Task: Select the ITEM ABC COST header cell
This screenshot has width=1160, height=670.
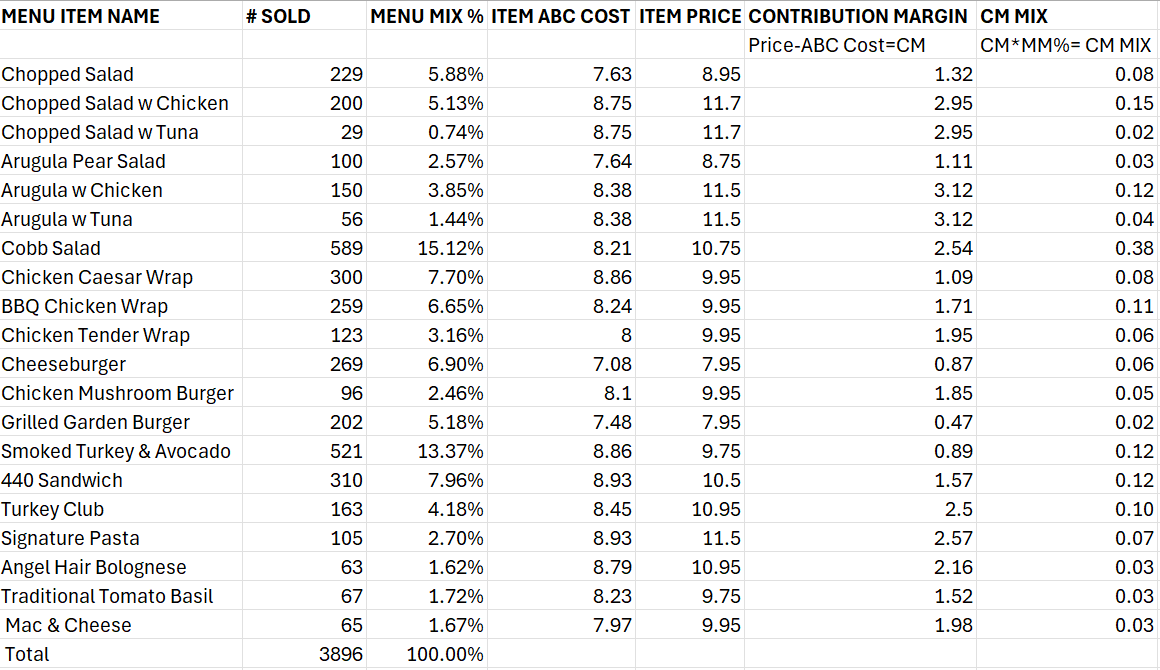Action: [561, 16]
